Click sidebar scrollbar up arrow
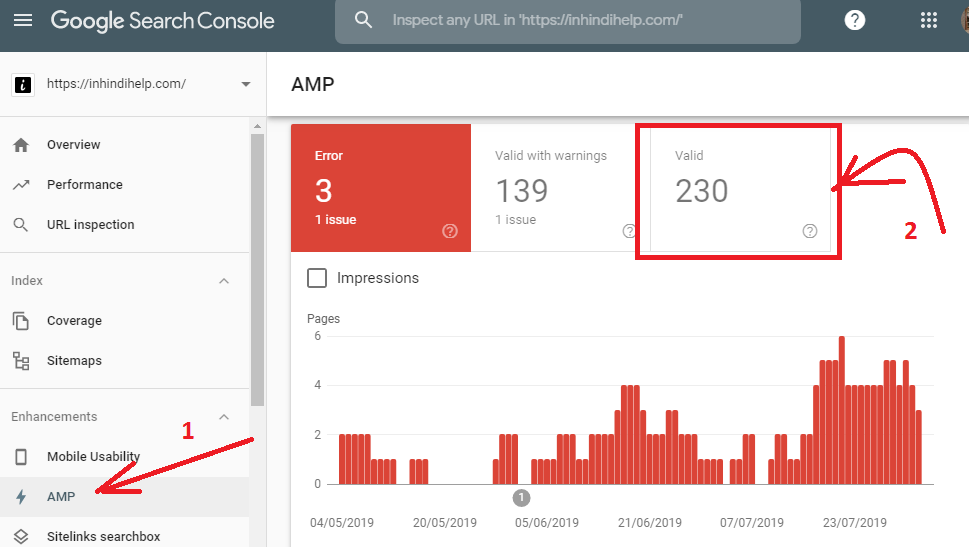 tap(257, 127)
